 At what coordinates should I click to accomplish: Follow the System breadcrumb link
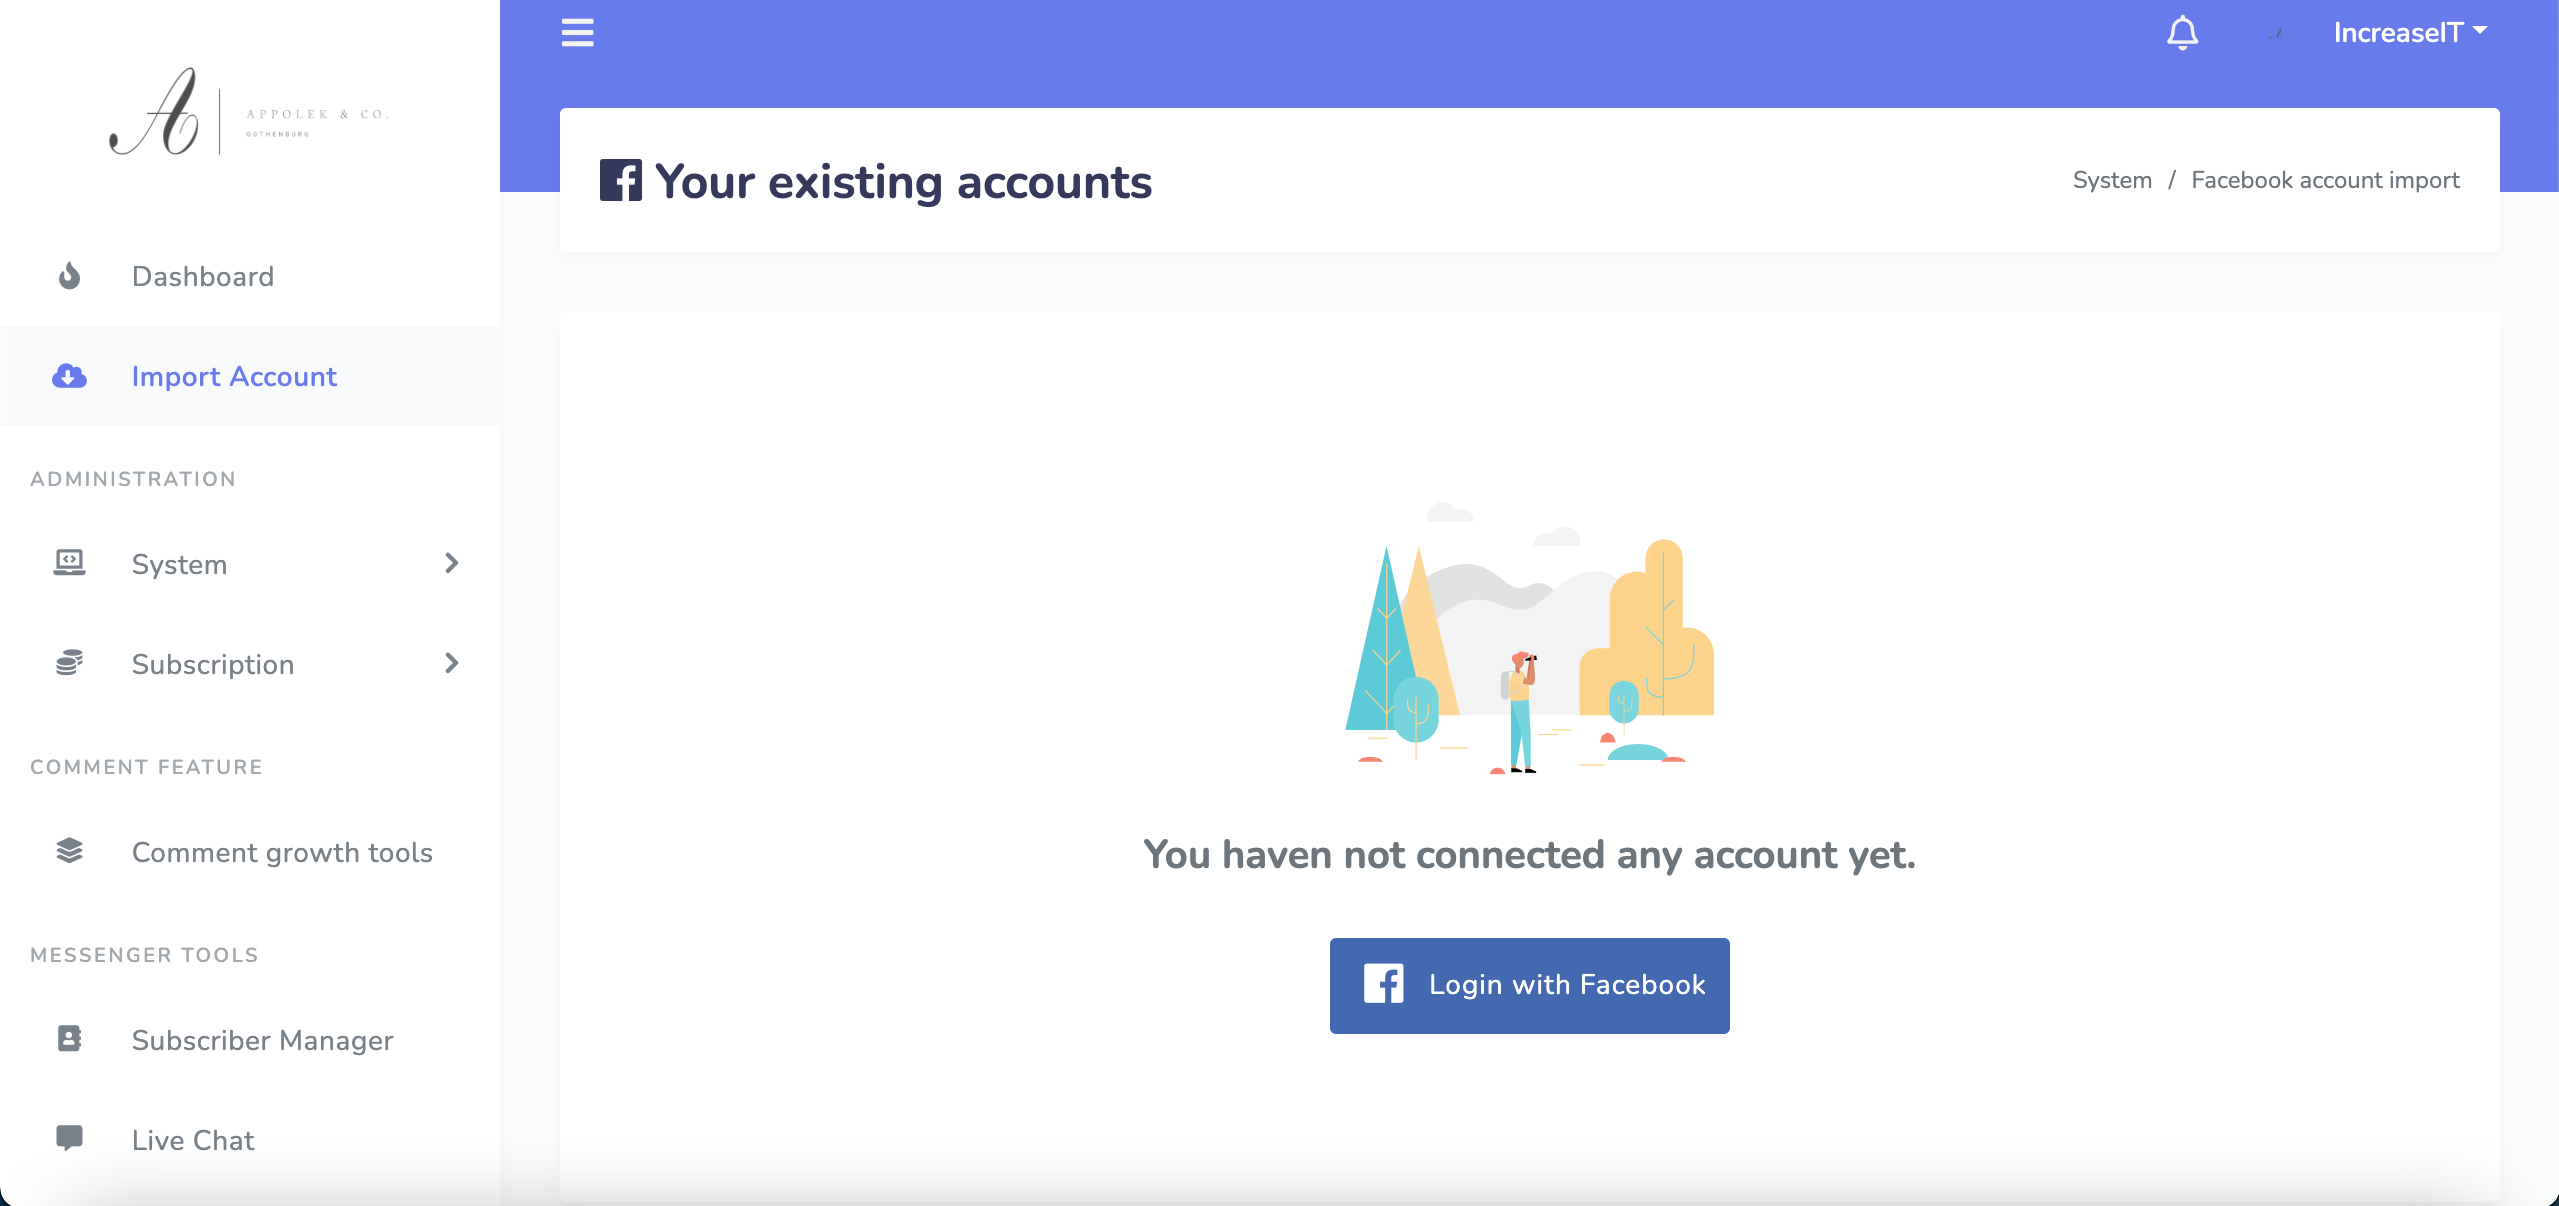pyautogui.click(x=2112, y=180)
